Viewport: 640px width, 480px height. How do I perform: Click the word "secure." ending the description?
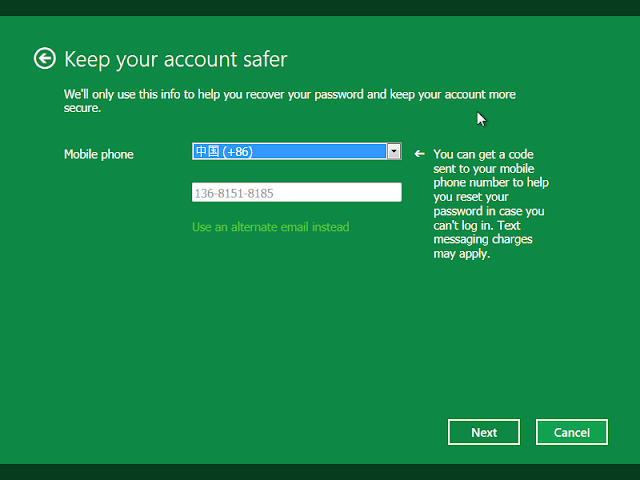(83, 108)
